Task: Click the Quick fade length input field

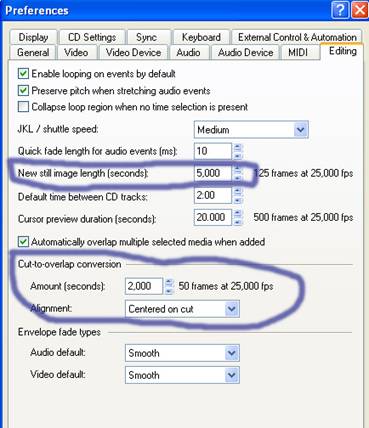Action: point(213,151)
